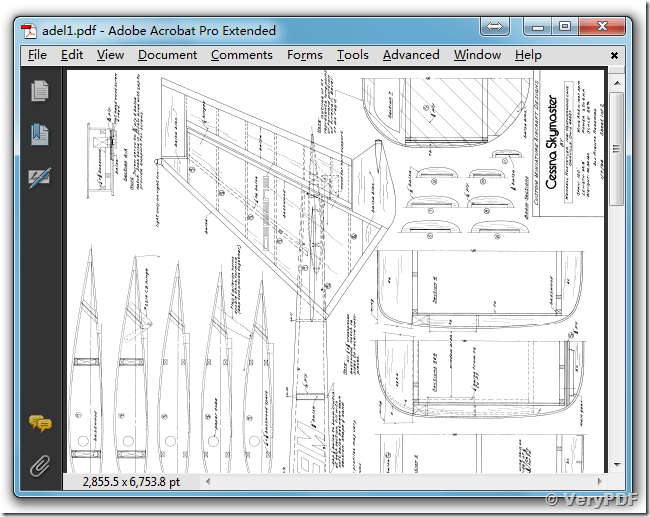Click the horizontal scrollbar left arrow
Viewport: 650px width, 517px height.
click(208, 481)
